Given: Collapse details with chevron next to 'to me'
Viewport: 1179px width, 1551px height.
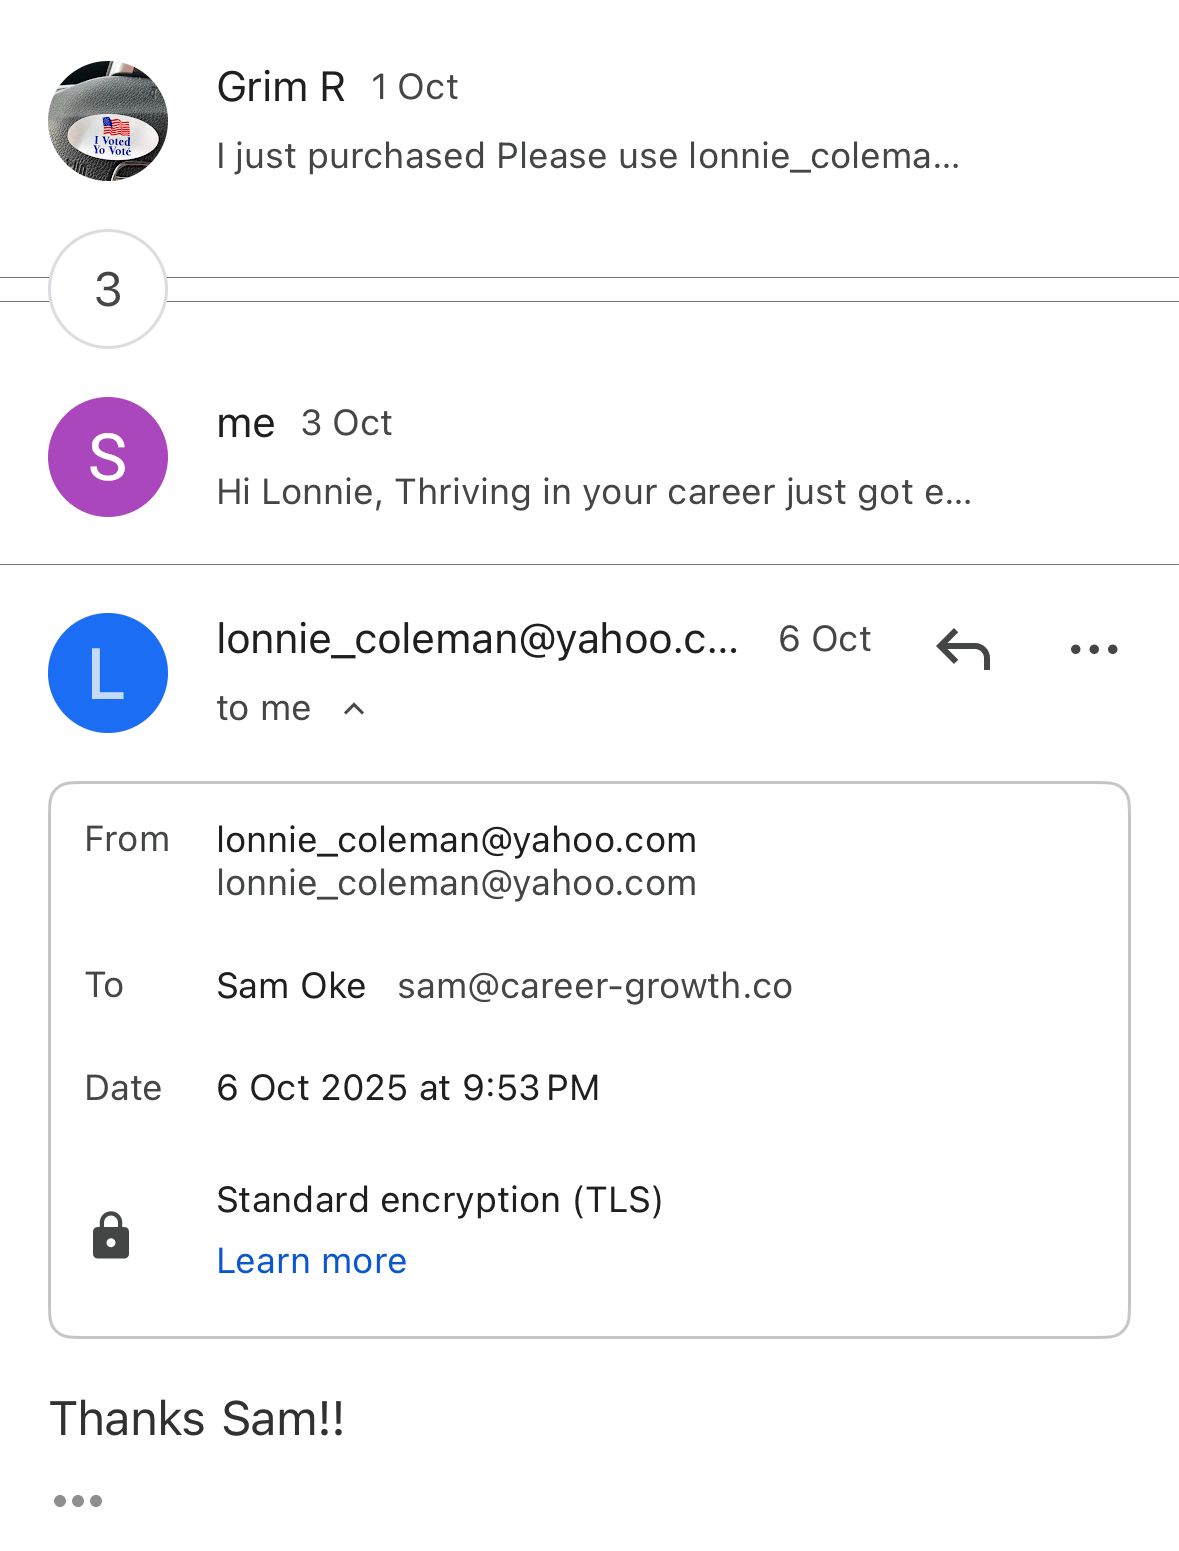Looking at the screenshot, I should 354,709.
